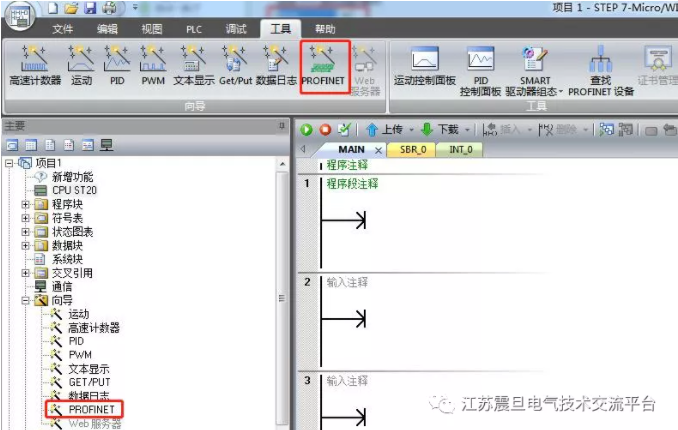Open 运动 wizard in project tree

point(70,314)
